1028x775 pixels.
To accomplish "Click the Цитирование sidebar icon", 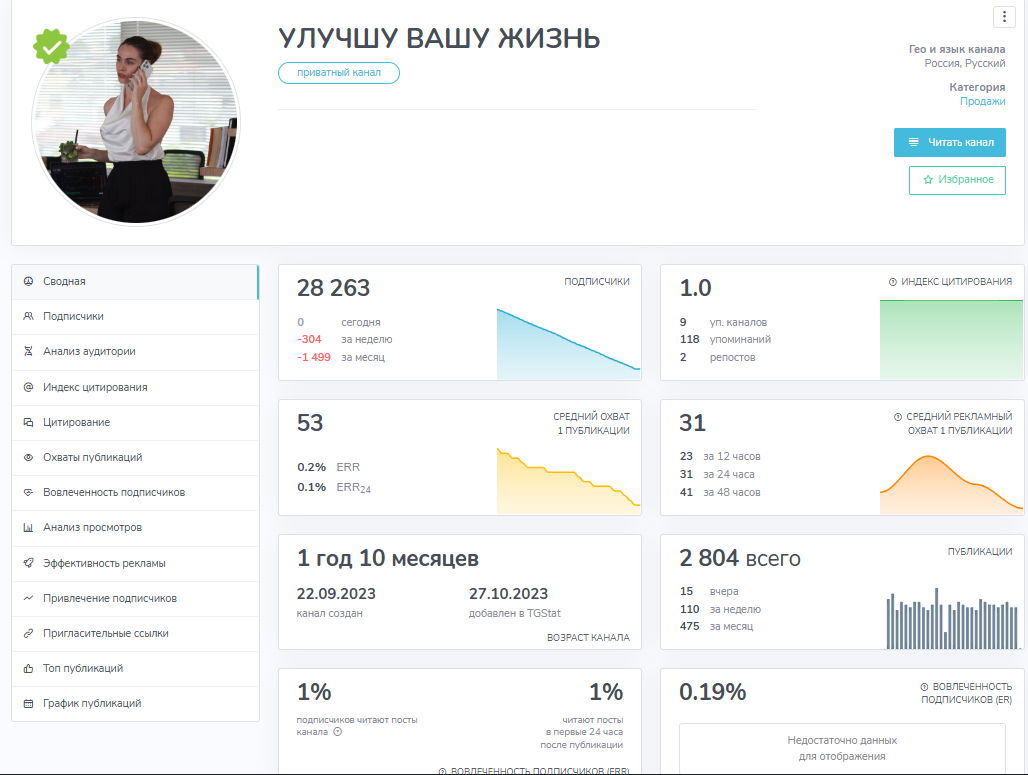I will coord(28,422).
